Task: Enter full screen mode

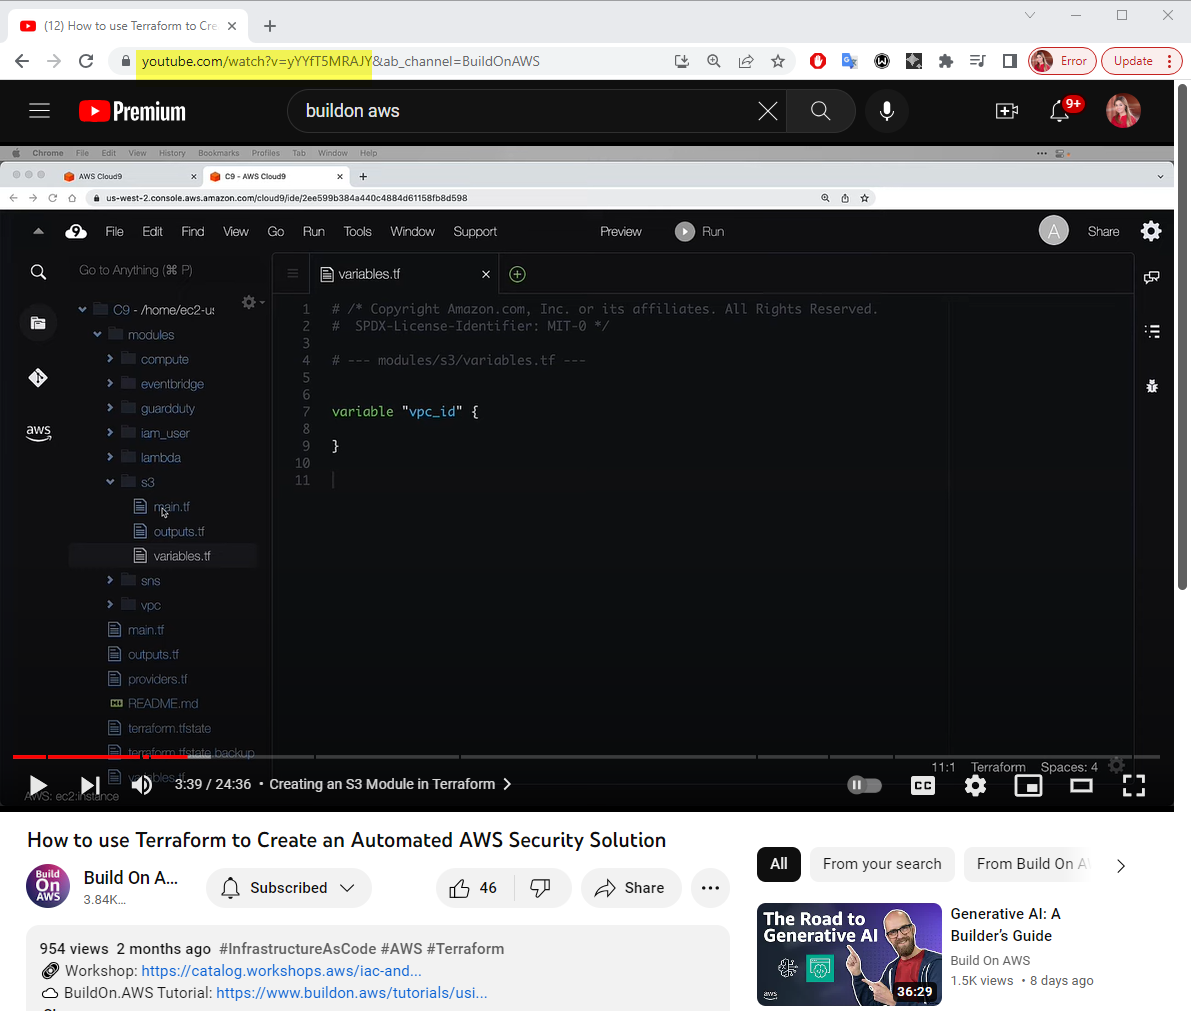Action: pos(1134,785)
